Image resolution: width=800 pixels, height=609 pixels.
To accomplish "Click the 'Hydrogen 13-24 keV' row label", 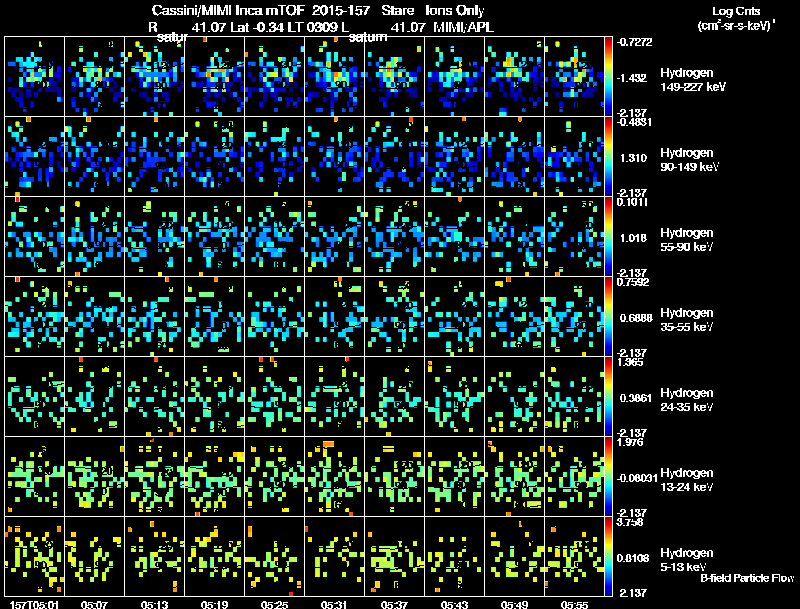I will [687, 480].
